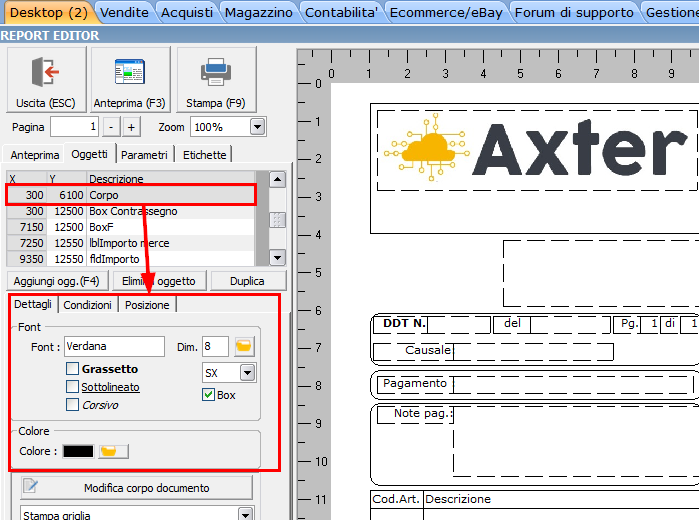Click the Axter logo image in report
This screenshot has width=699, height=520.
point(537,149)
